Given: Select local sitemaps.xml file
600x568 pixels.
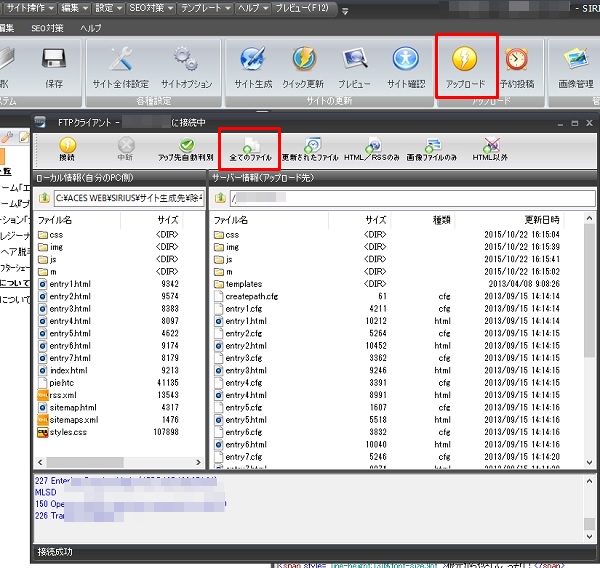Looking at the screenshot, I should 68,420.
